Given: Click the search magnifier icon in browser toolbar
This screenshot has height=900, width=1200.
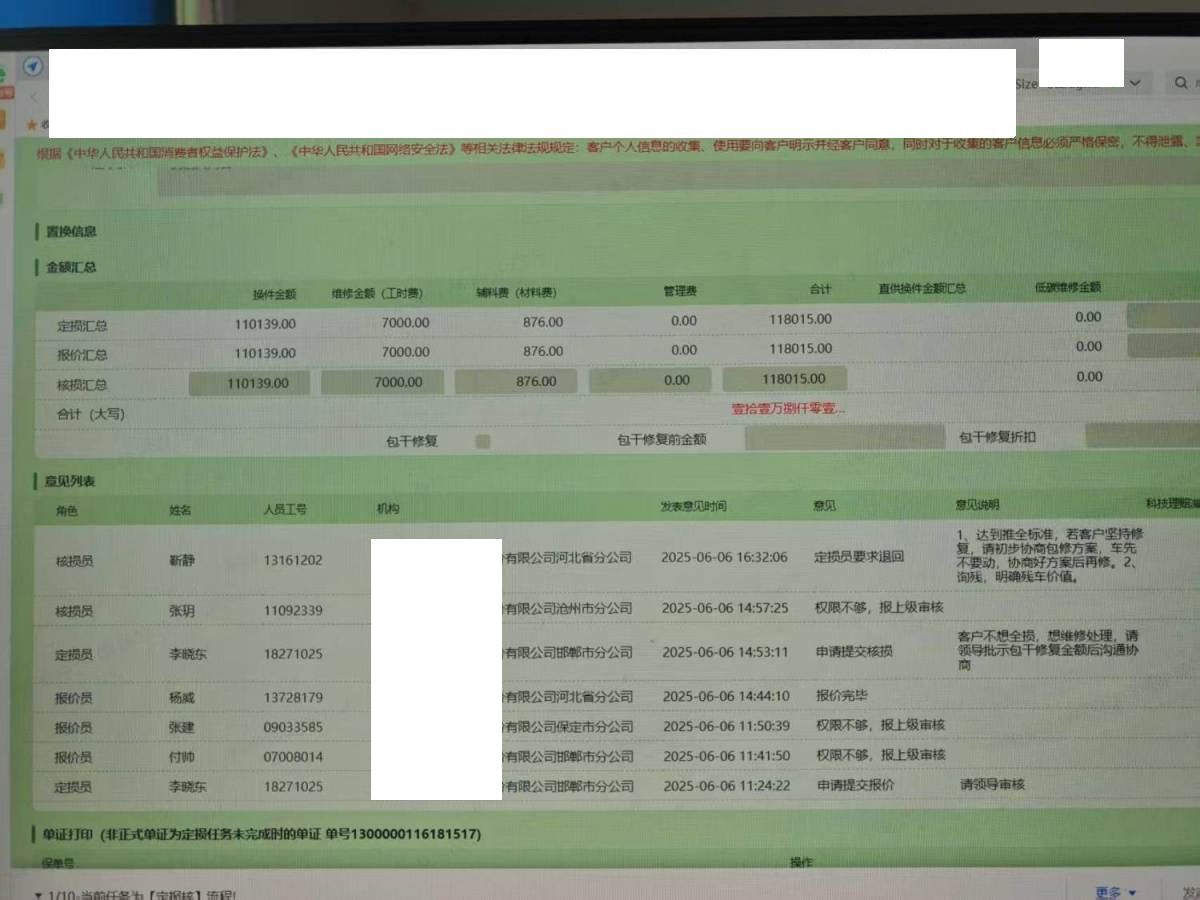Looking at the screenshot, I should (1182, 85).
